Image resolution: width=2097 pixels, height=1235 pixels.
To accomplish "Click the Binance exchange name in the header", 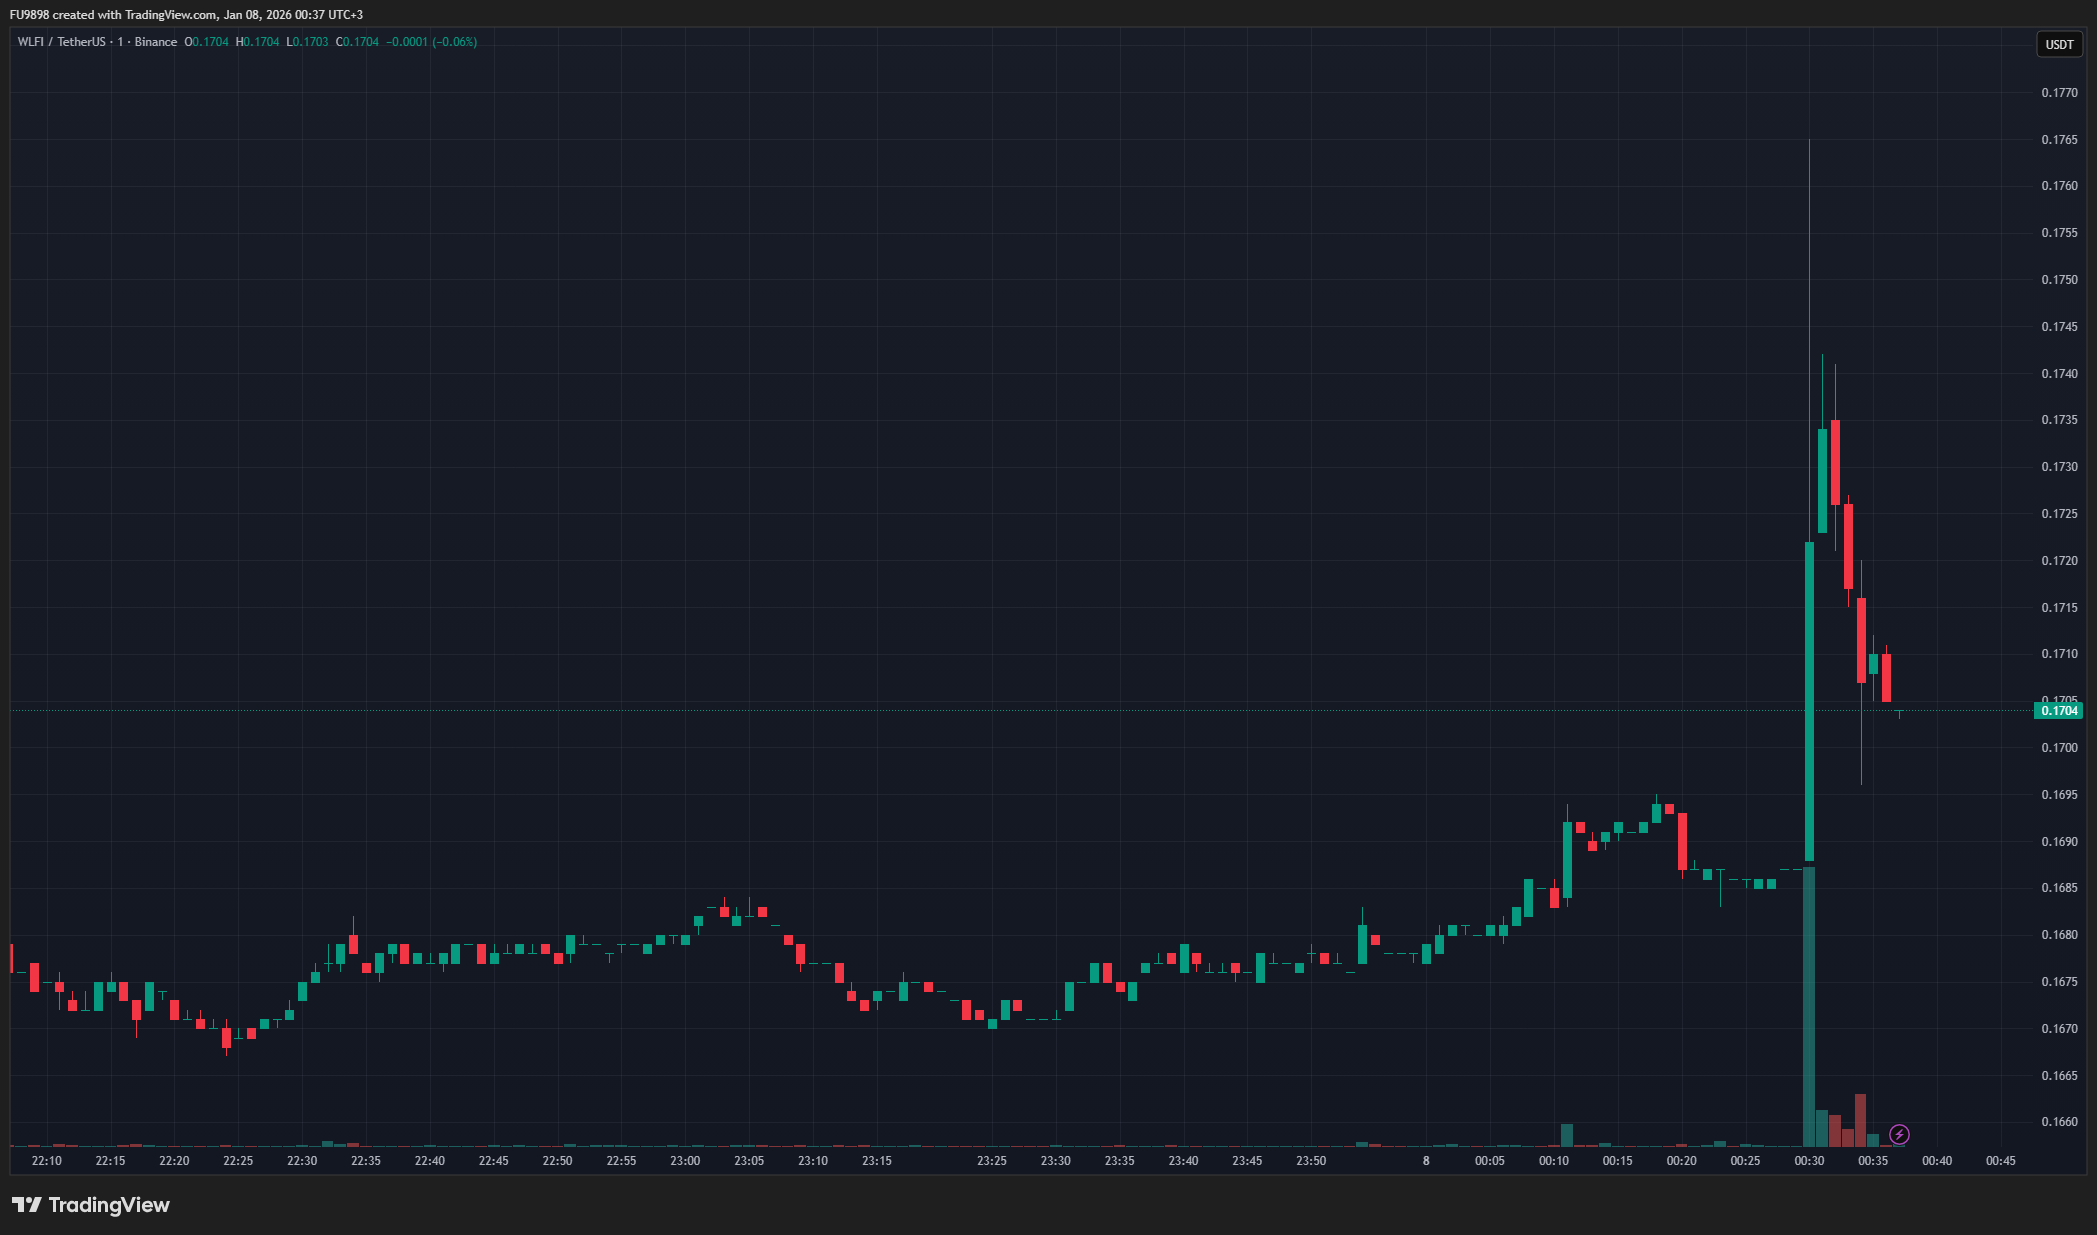I will tap(156, 42).
